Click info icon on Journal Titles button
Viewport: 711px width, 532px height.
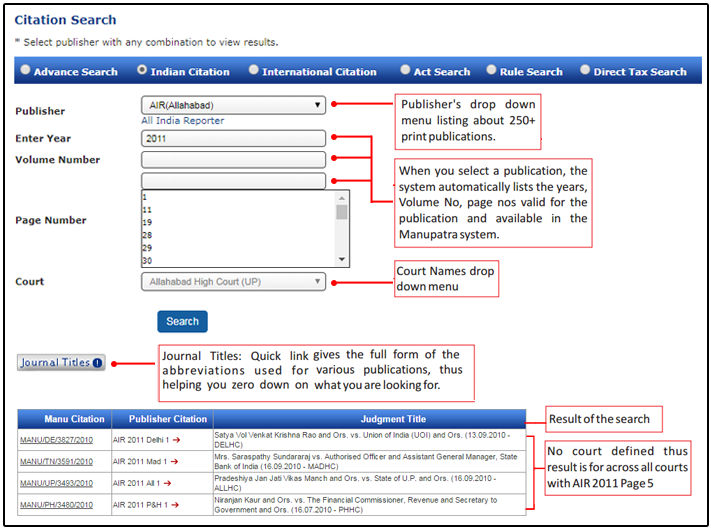coord(97,363)
